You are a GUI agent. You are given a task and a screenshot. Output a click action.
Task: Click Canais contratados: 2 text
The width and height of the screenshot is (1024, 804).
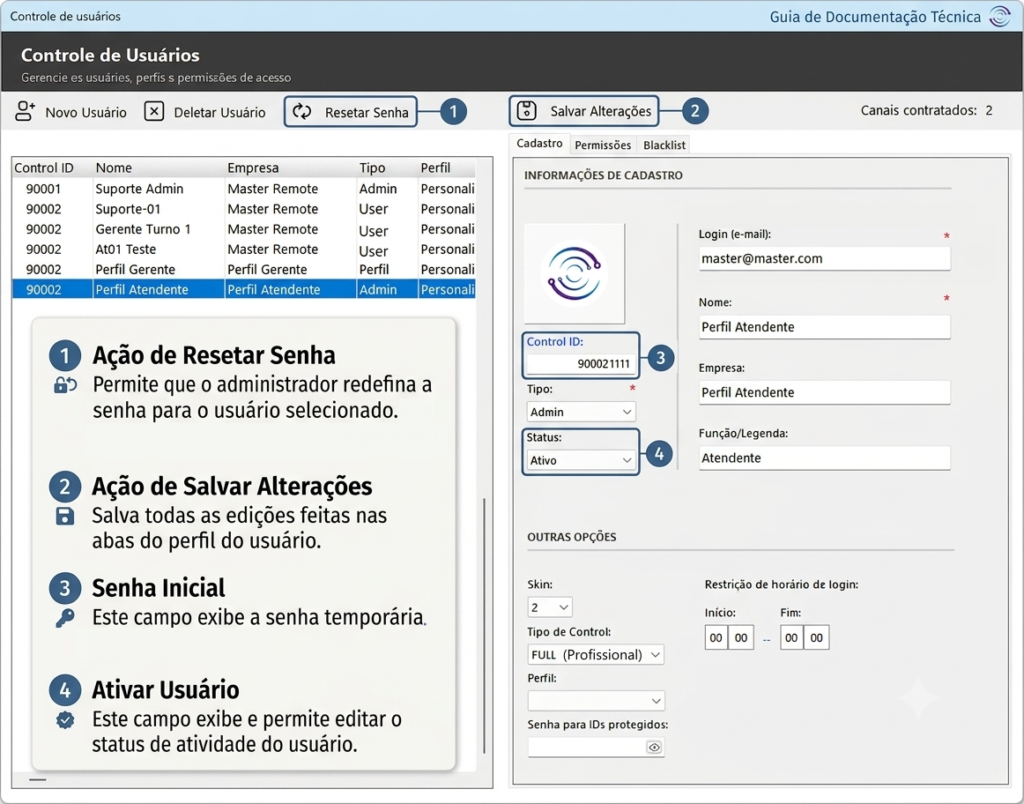926,110
